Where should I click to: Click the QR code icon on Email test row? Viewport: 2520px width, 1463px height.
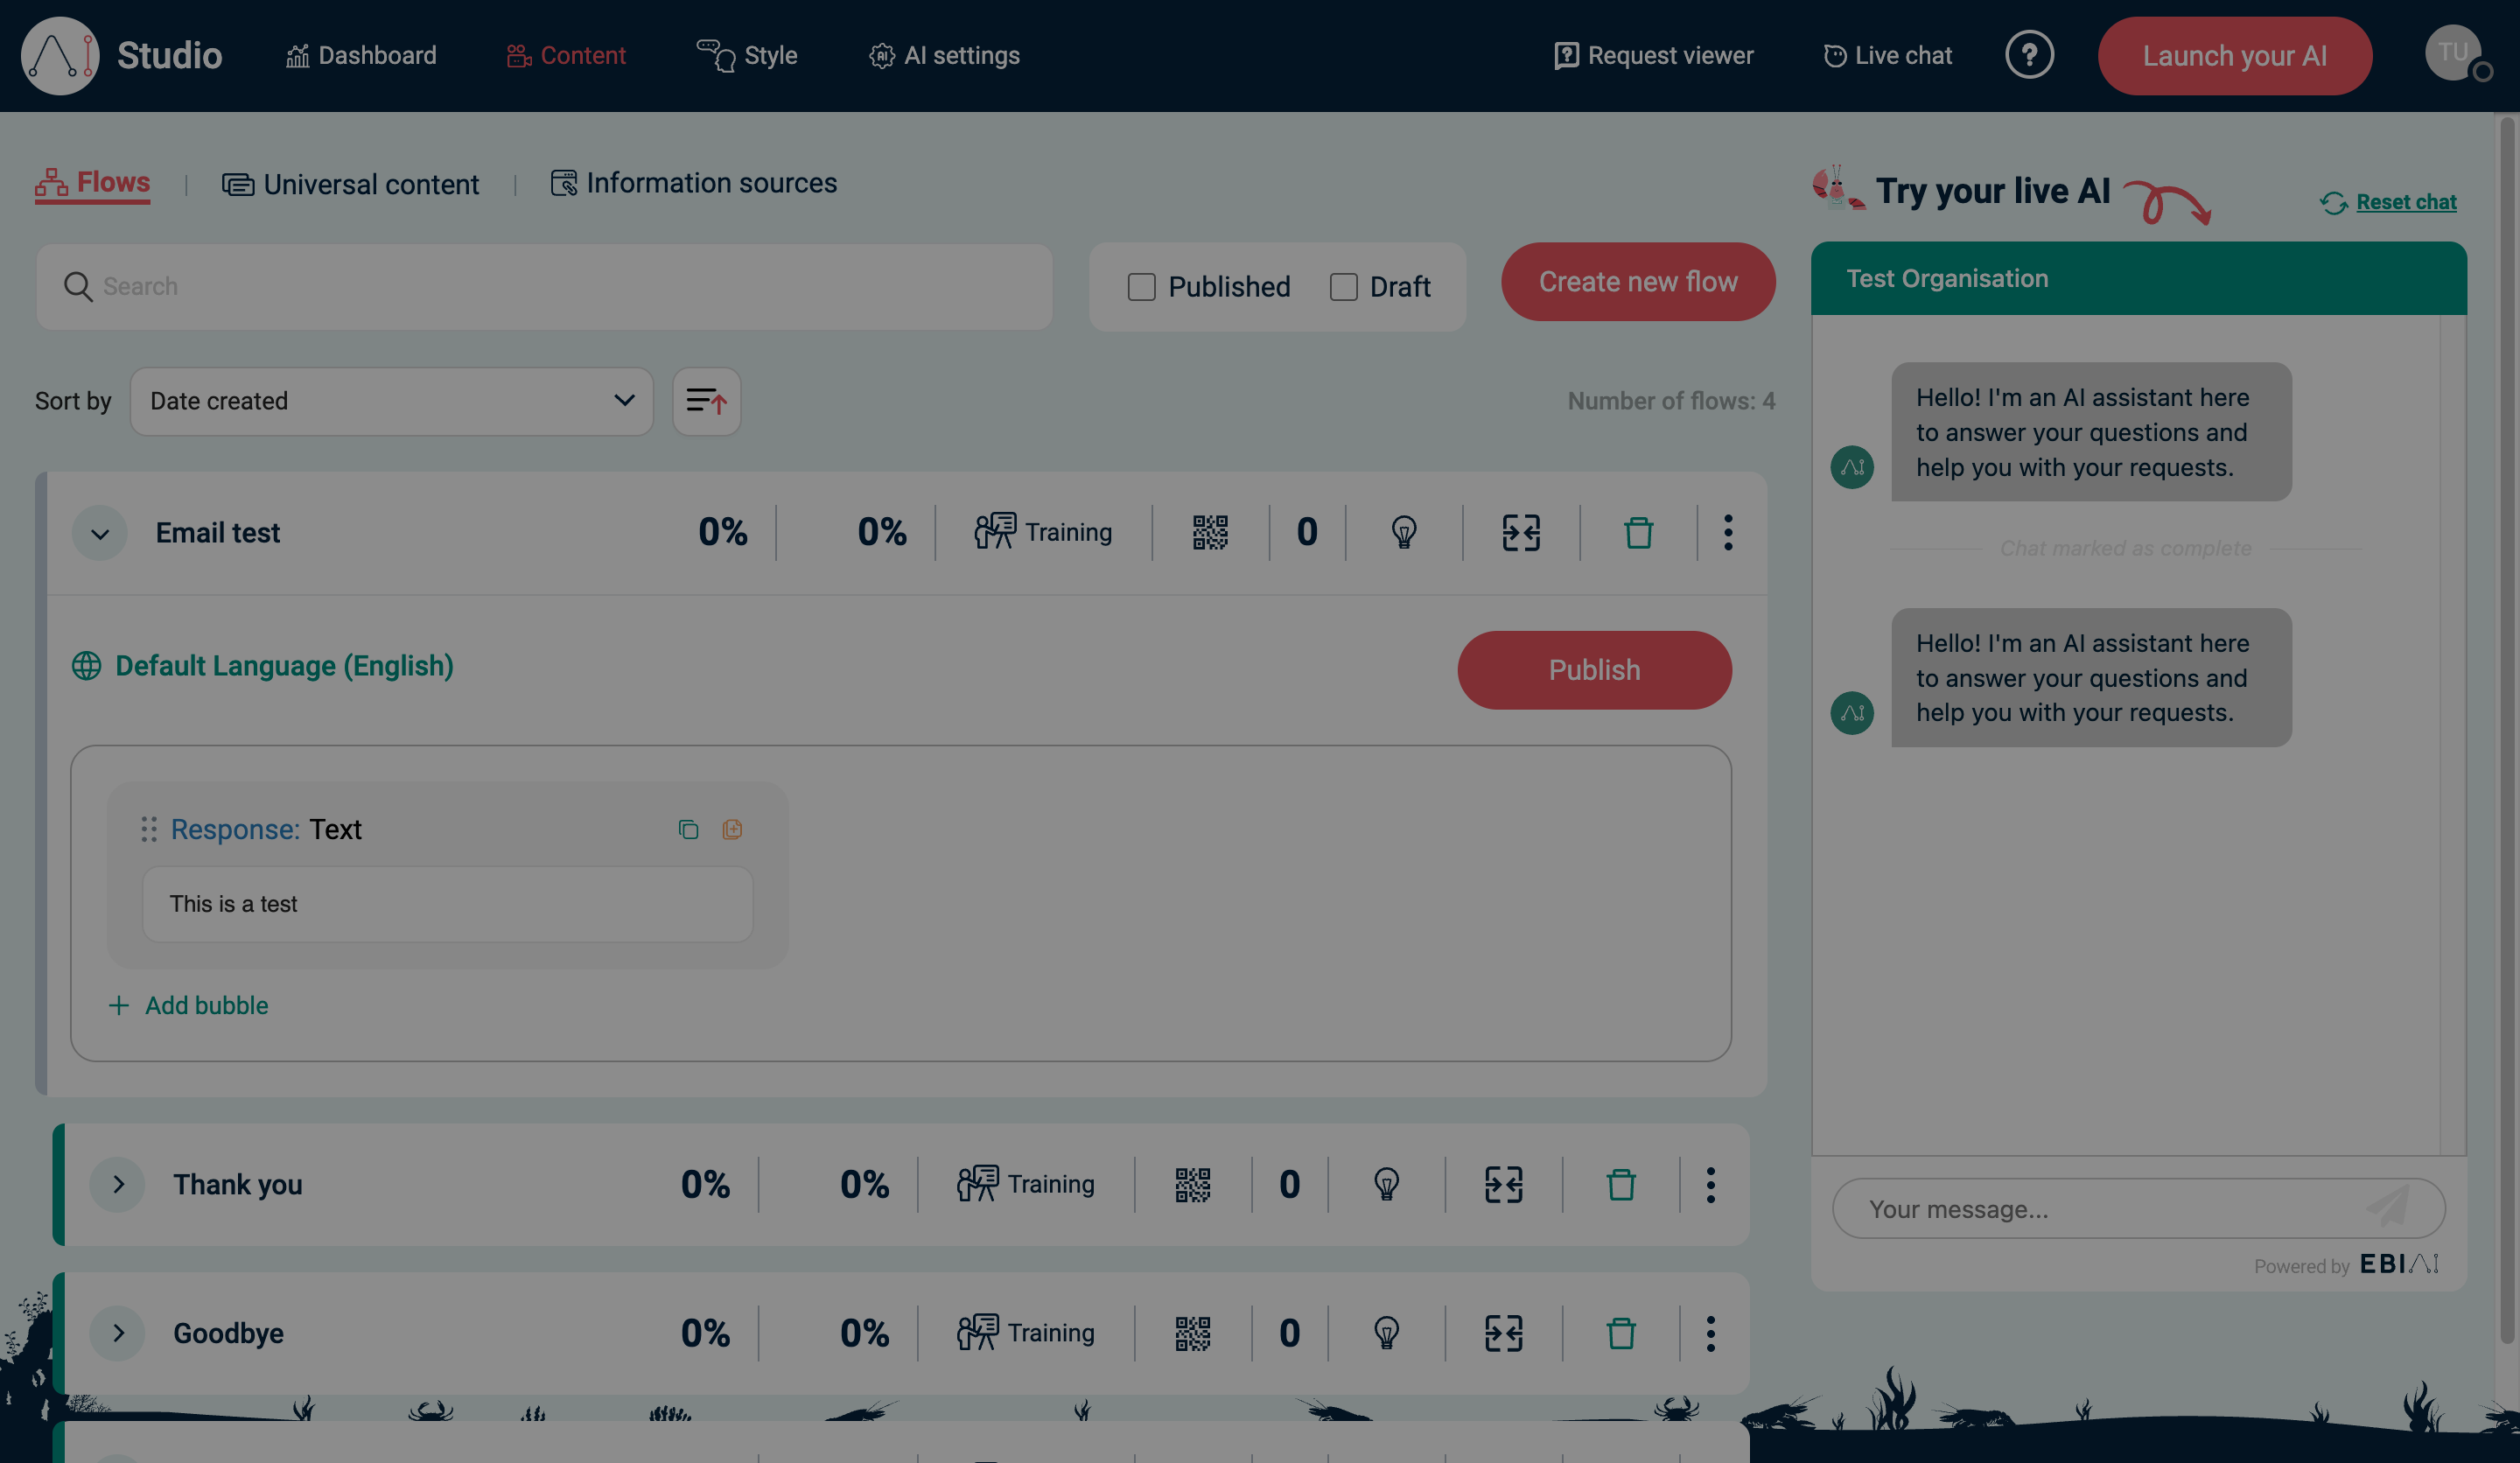(x=1209, y=532)
